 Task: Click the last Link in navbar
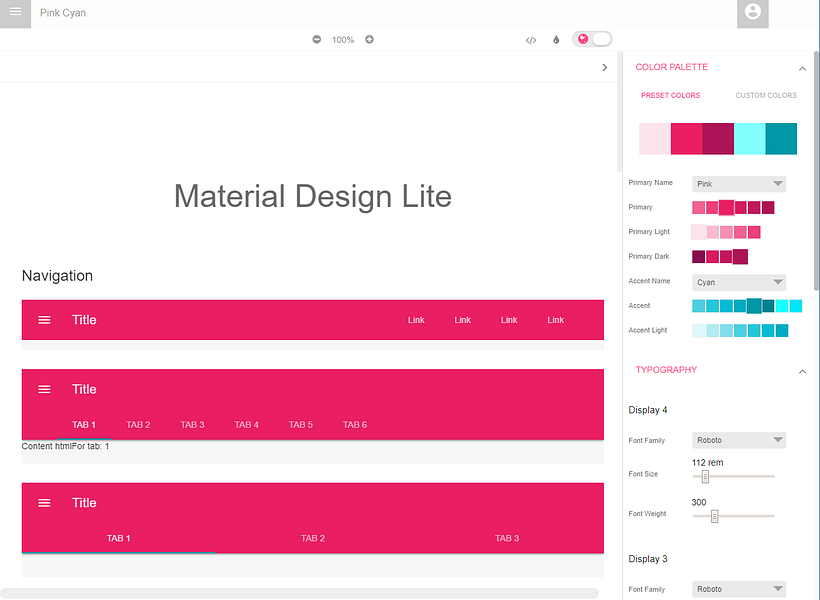(x=555, y=320)
